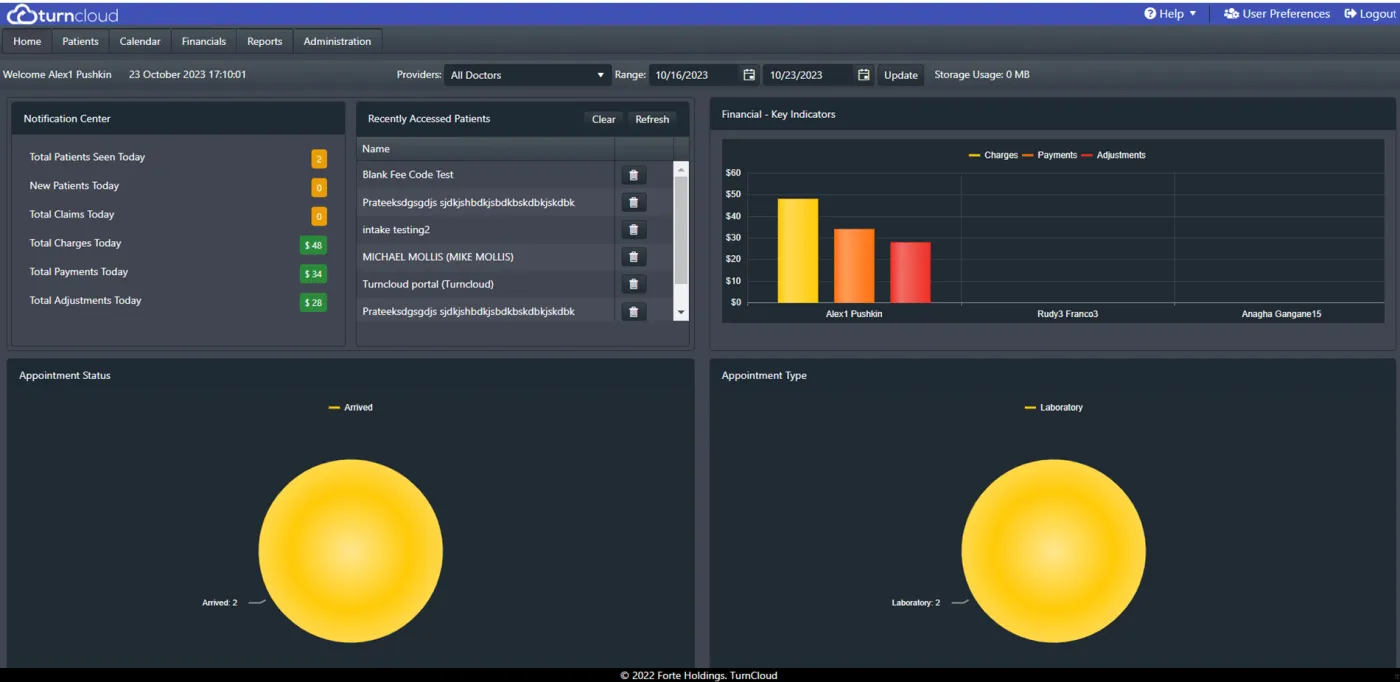This screenshot has width=1400, height=682.
Task: Toggle the Adjustments series in chart legend
Action: [x=1113, y=155]
